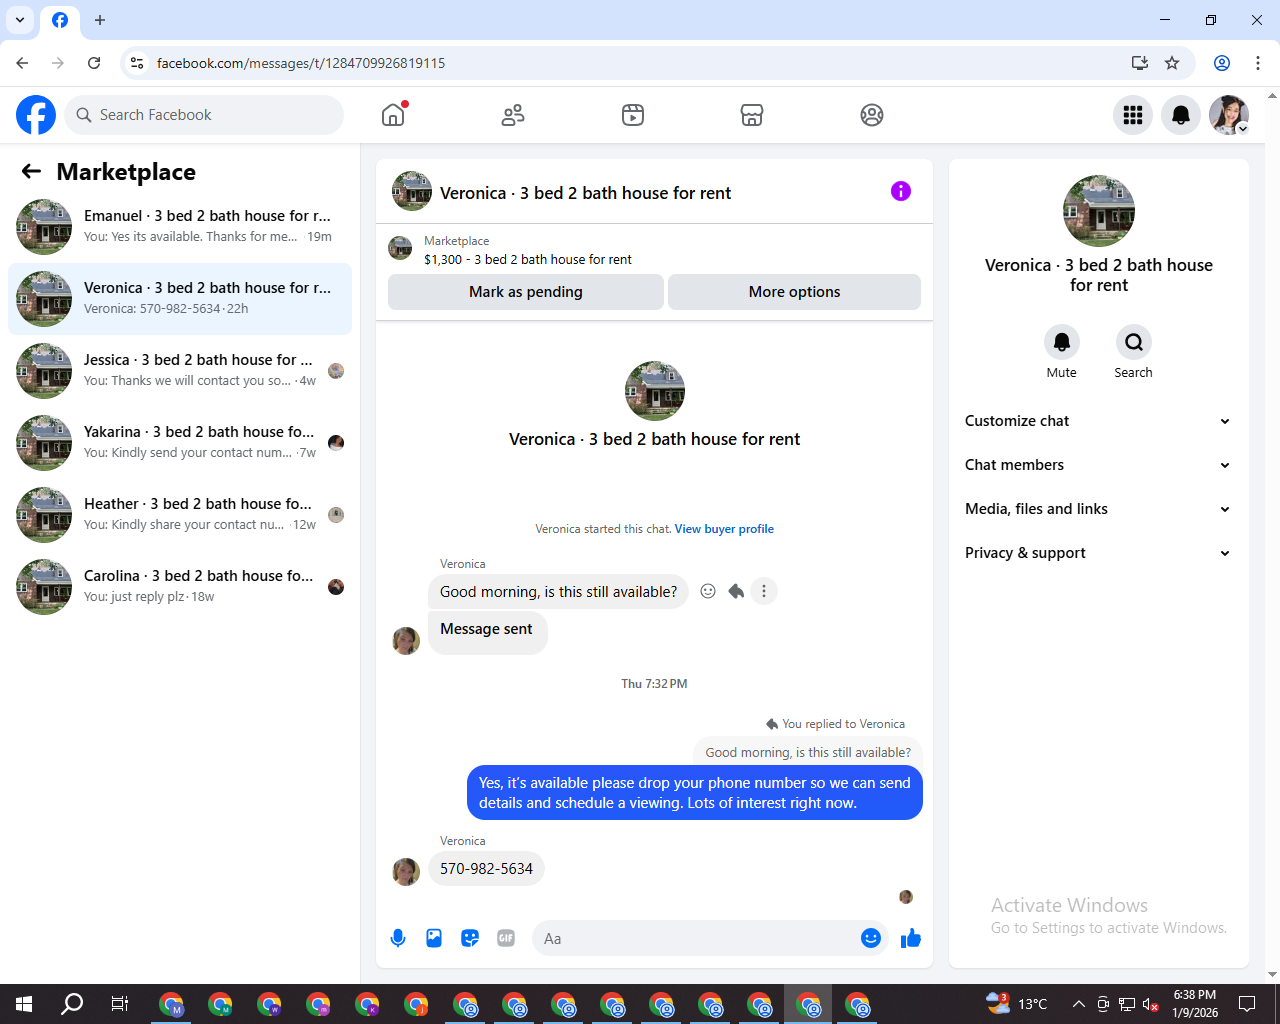Open the Groups icon in top navigation

click(872, 115)
